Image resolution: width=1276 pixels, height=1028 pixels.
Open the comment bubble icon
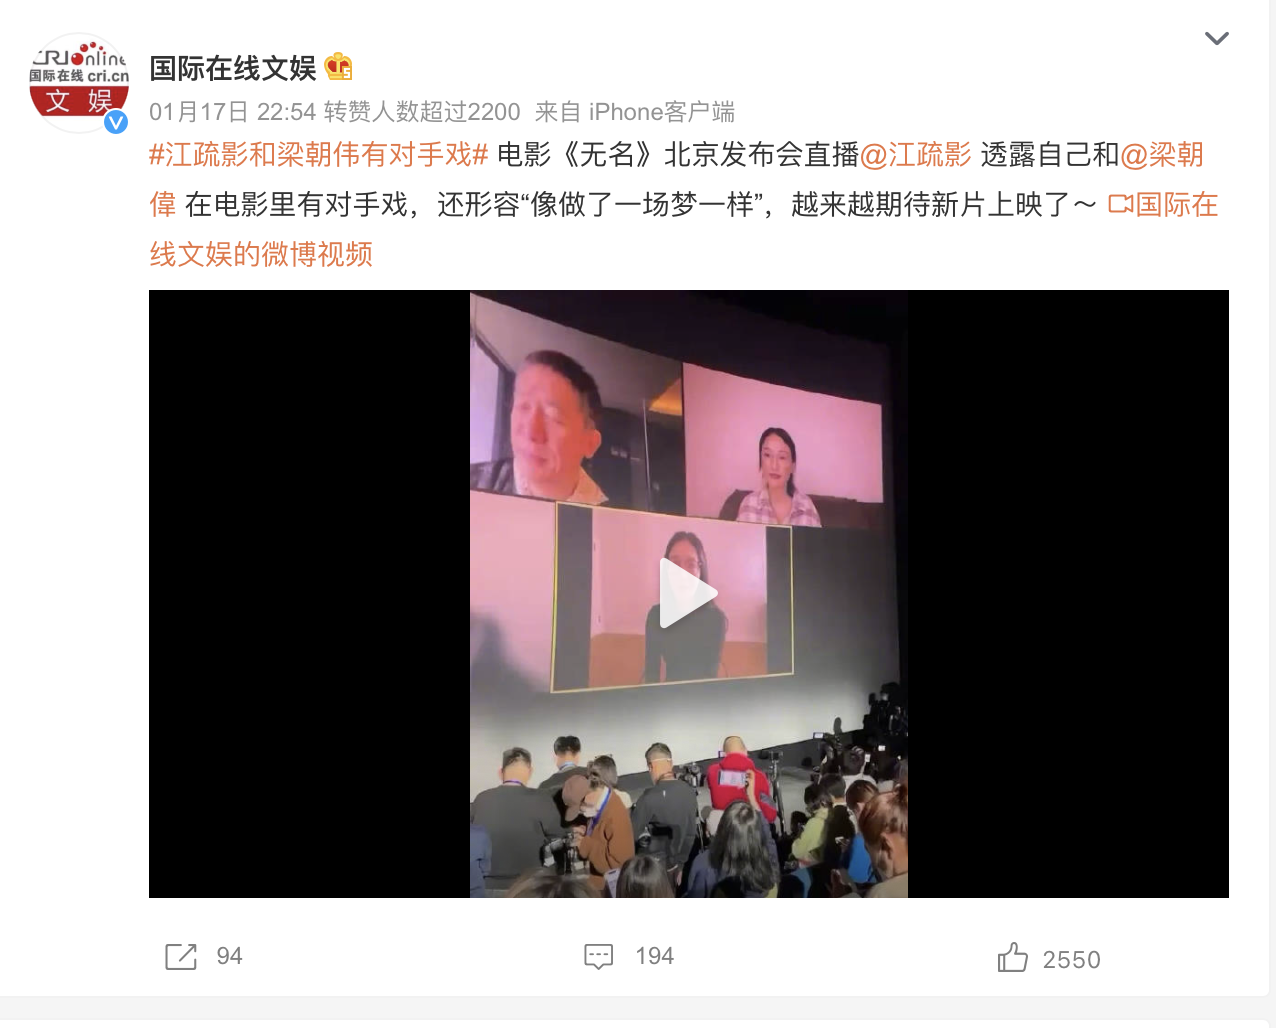pyautogui.click(x=598, y=957)
